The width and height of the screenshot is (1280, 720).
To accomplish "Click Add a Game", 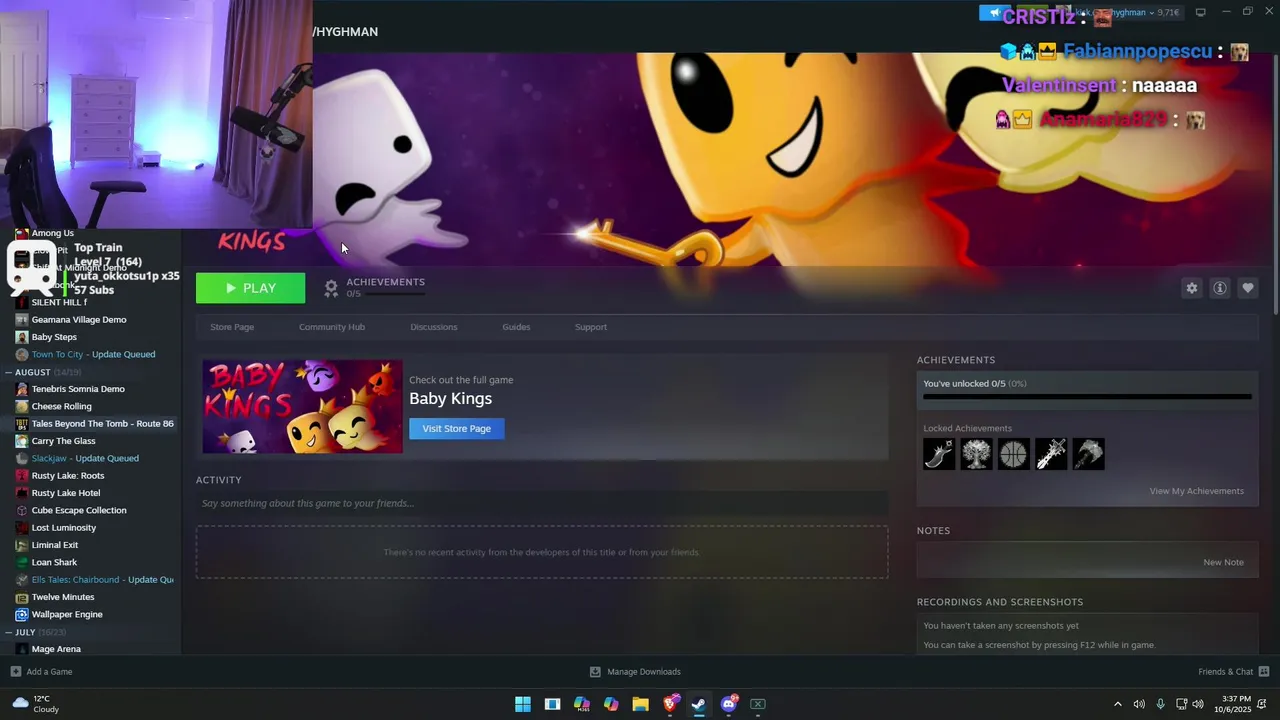I will pos(41,672).
